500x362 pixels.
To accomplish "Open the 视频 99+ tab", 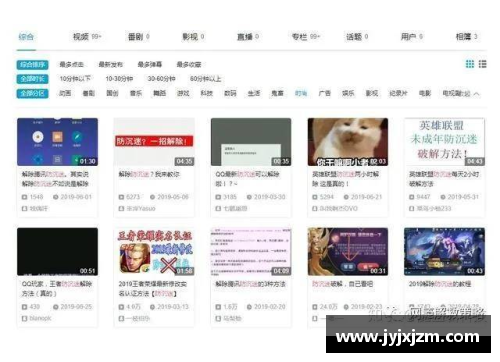I will click(87, 37).
